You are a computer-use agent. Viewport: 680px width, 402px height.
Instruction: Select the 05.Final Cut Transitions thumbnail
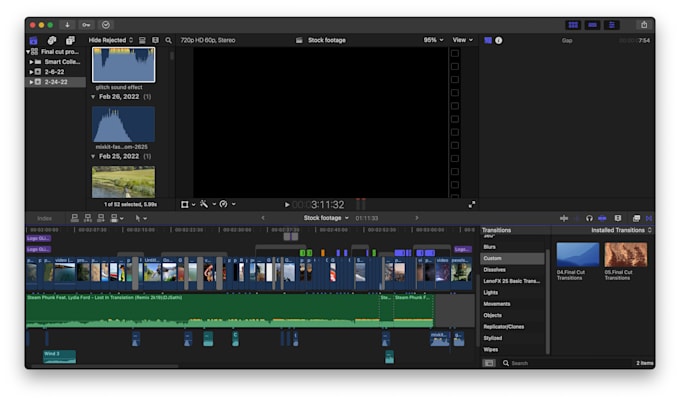click(x=625, y=255)
